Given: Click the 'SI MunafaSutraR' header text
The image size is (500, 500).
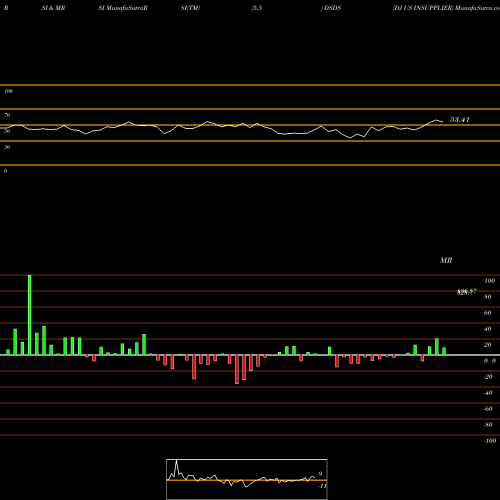Looking at the screenshot, I should coord(123,8).
